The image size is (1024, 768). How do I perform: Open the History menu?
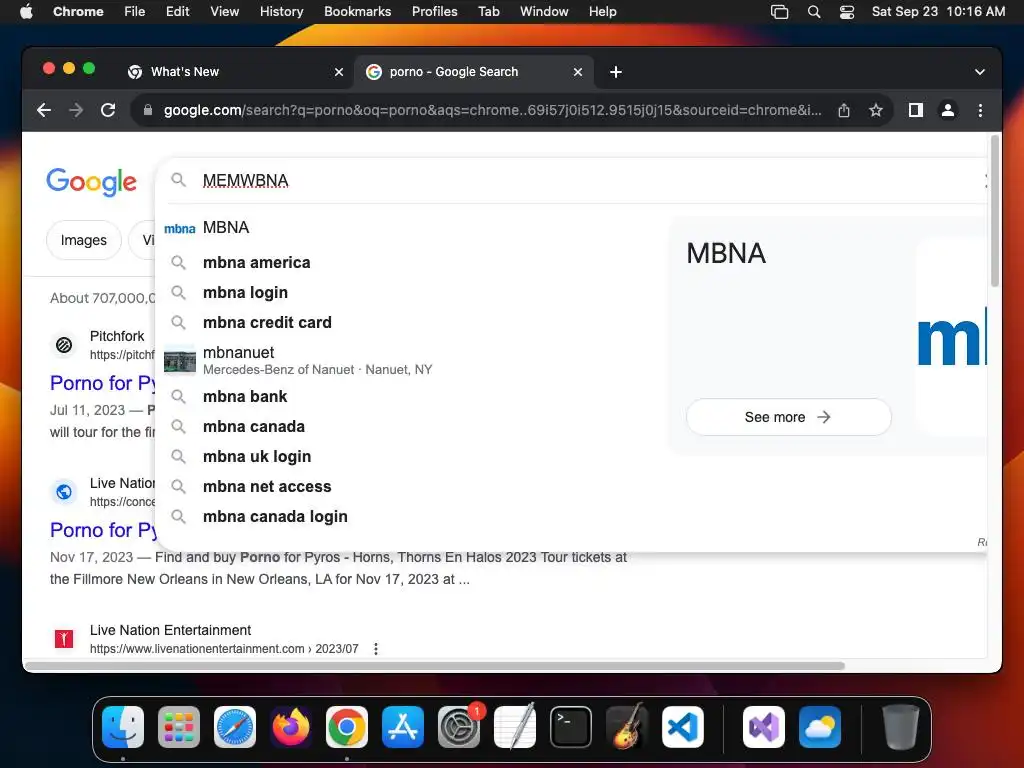coord(281,12)
